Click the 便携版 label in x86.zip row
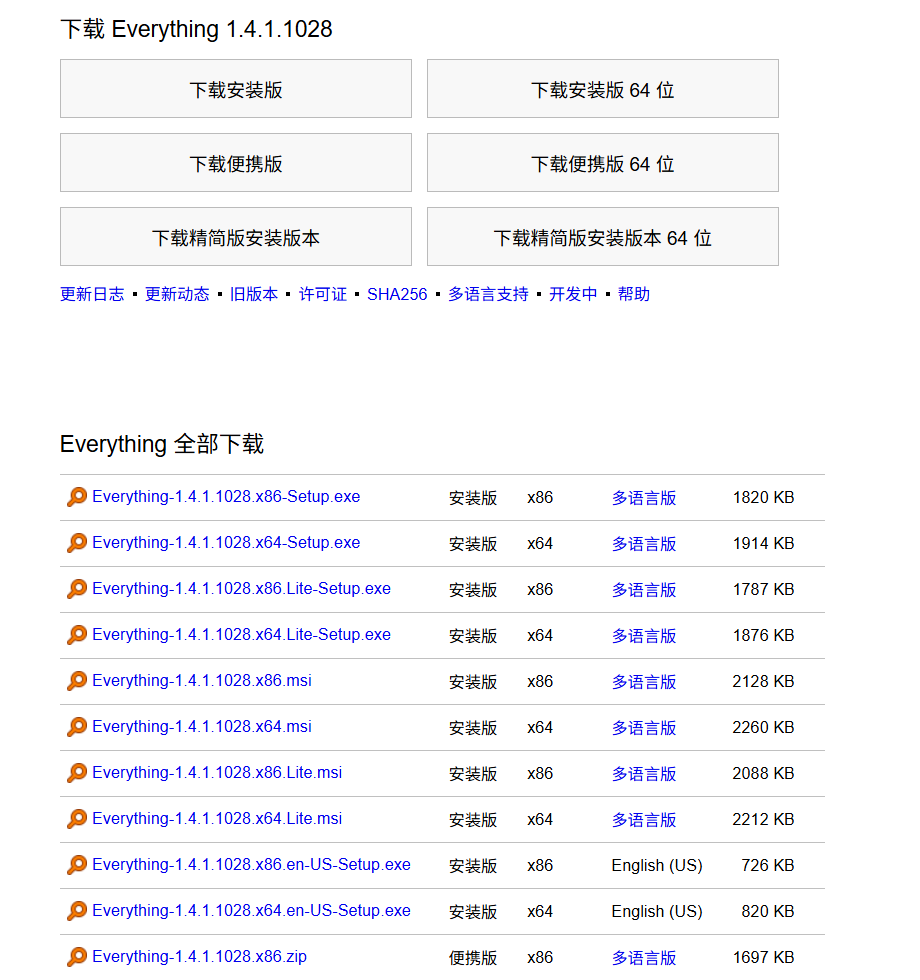The height and width of the screenshot is (980, 920). (473, 958)
